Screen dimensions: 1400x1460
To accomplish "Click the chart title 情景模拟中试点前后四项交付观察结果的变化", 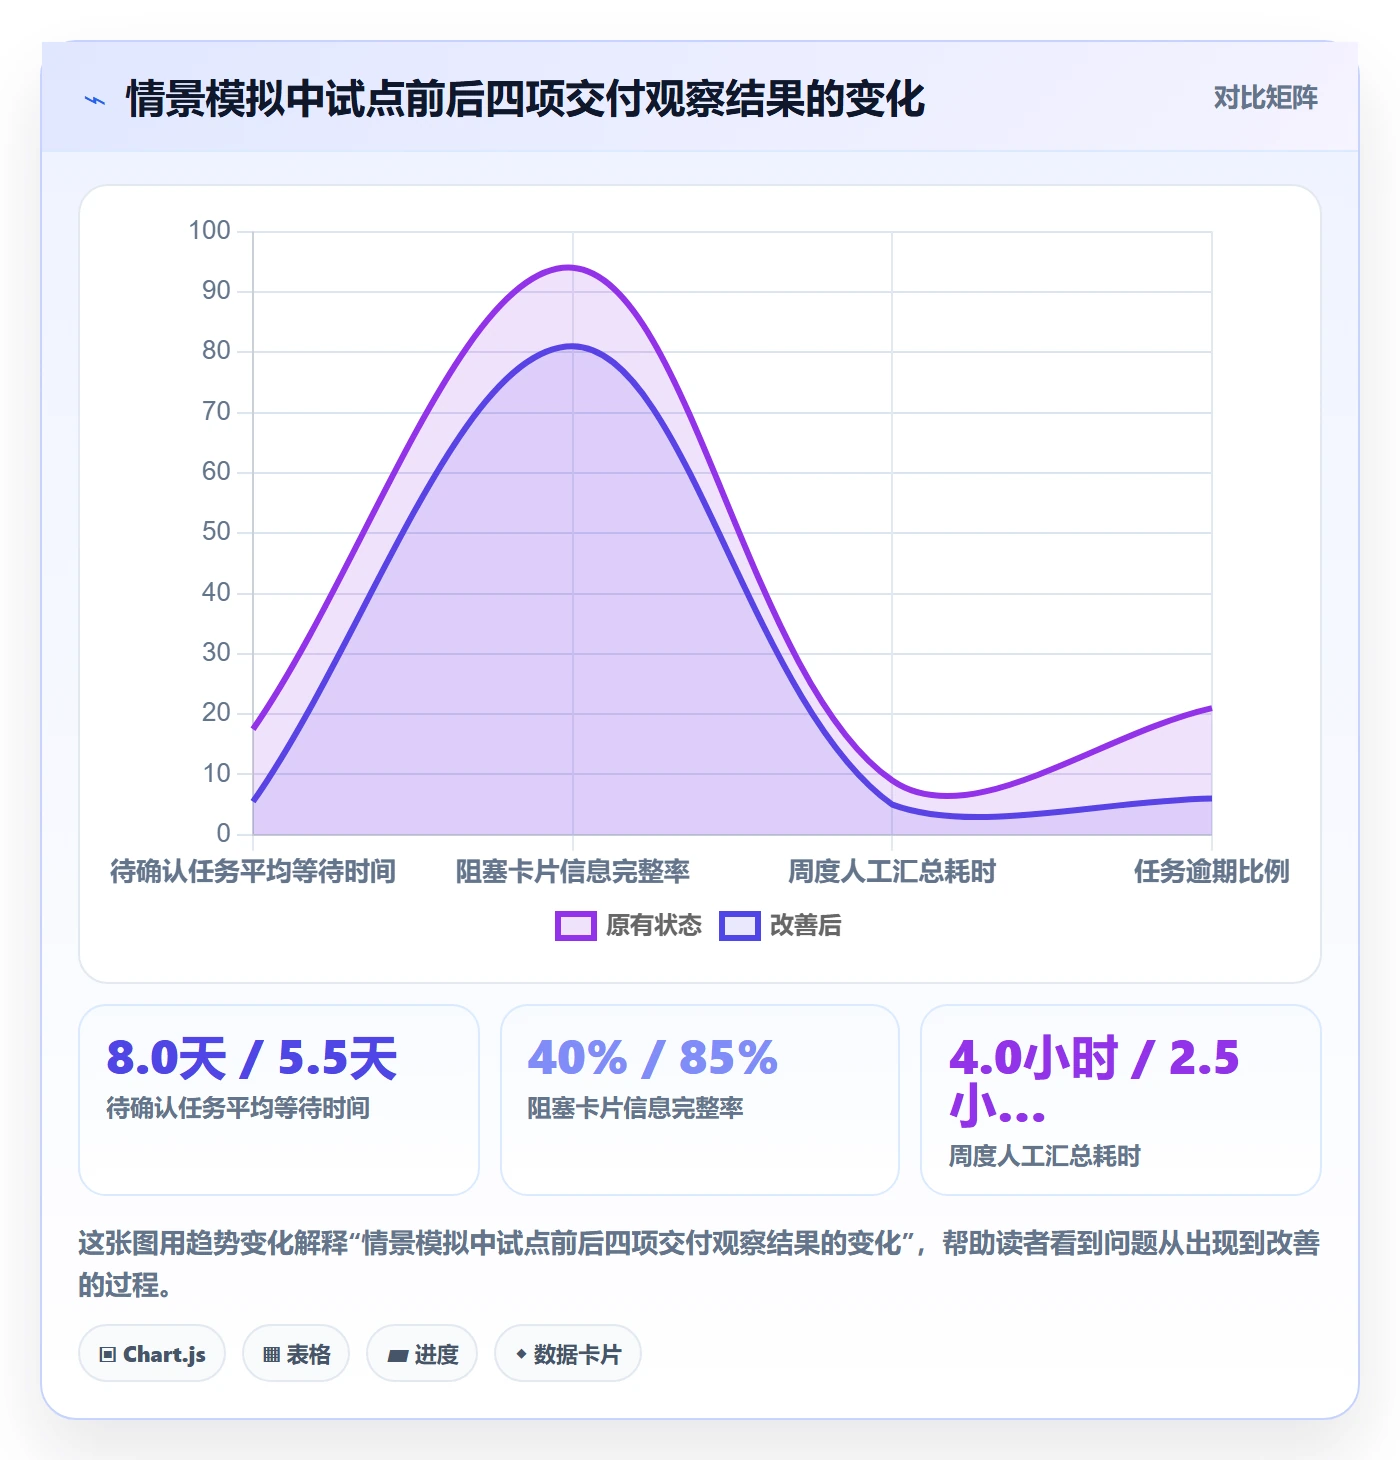I will tap(526, 99).
